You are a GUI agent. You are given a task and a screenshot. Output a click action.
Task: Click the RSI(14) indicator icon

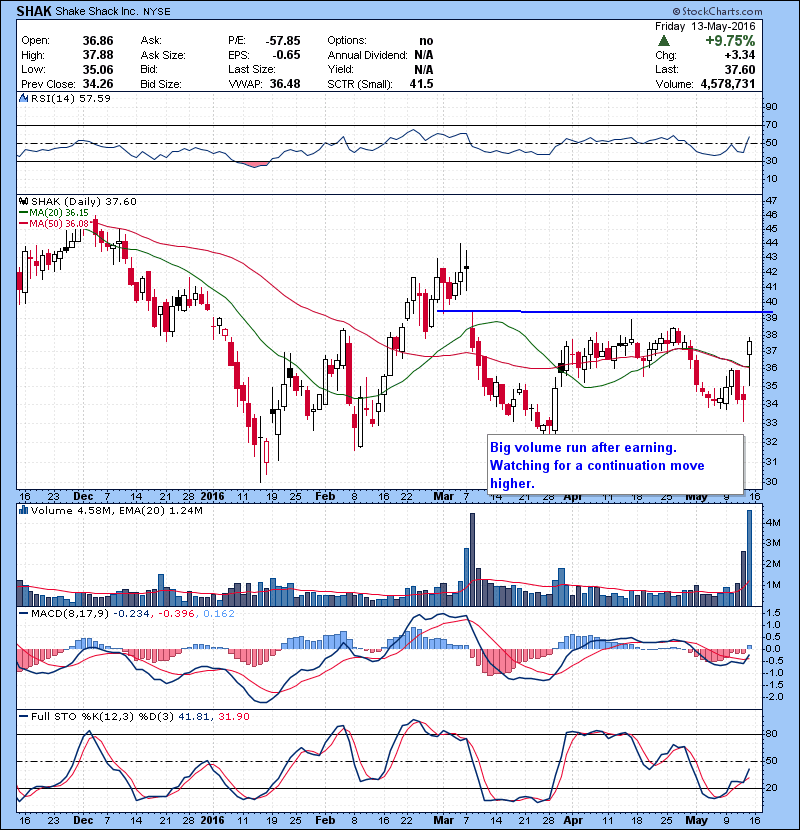tap(23, 98)
